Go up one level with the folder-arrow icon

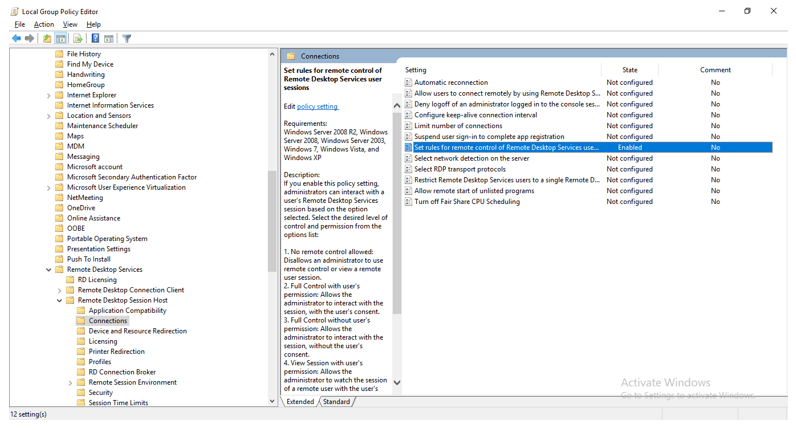click(x=47, y=38)
